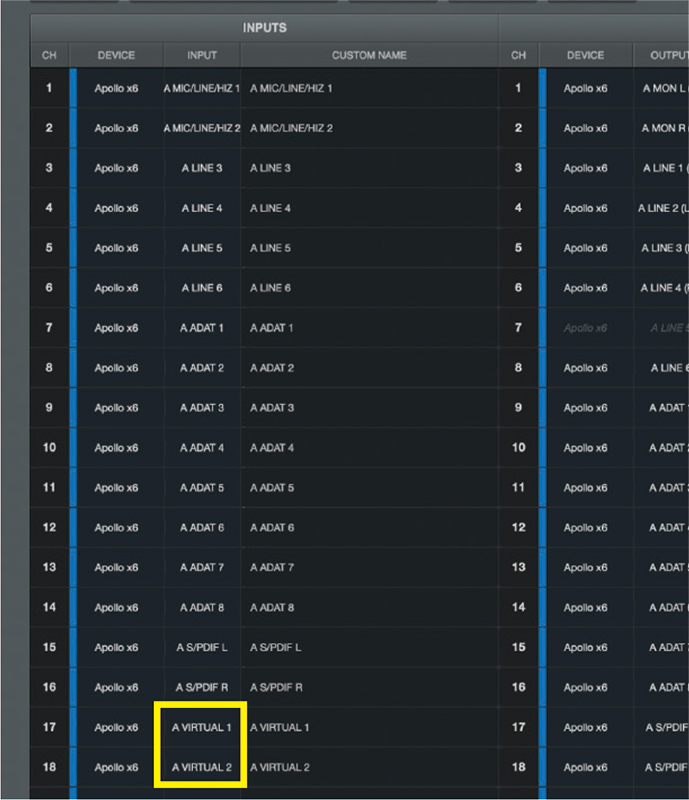Click output row 15 Apollo x6 device
Image resolution: width=689 pixels, height=800 pixels.
pos(585,647)
